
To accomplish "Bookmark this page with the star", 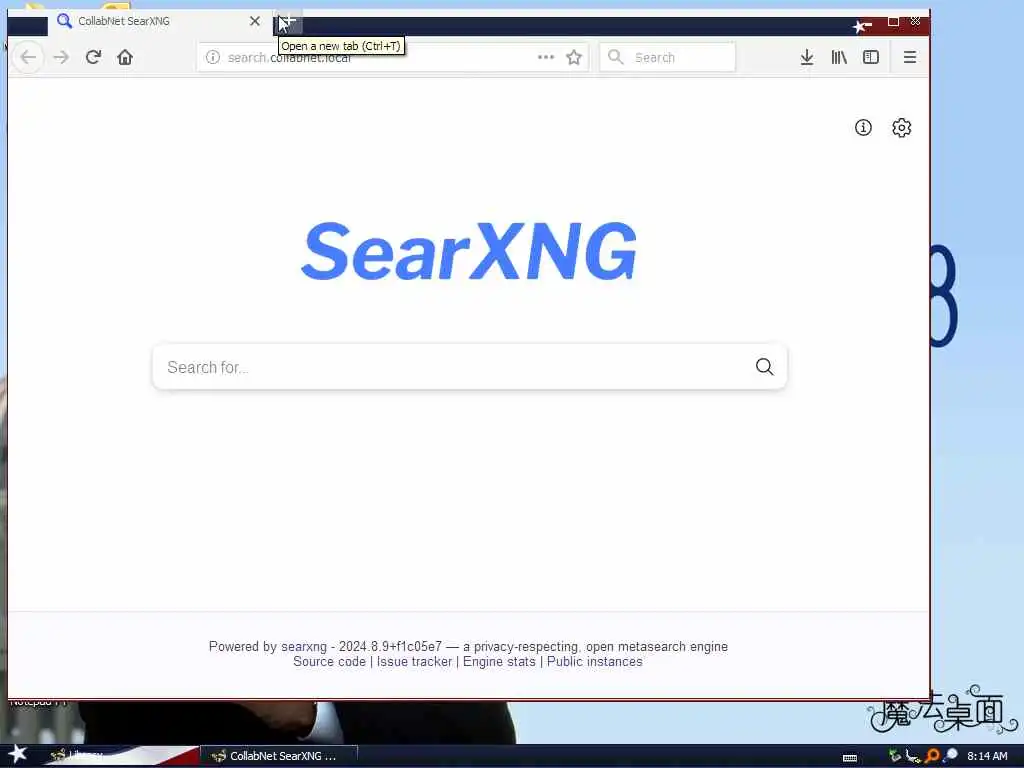I will [x=574, y=57].
